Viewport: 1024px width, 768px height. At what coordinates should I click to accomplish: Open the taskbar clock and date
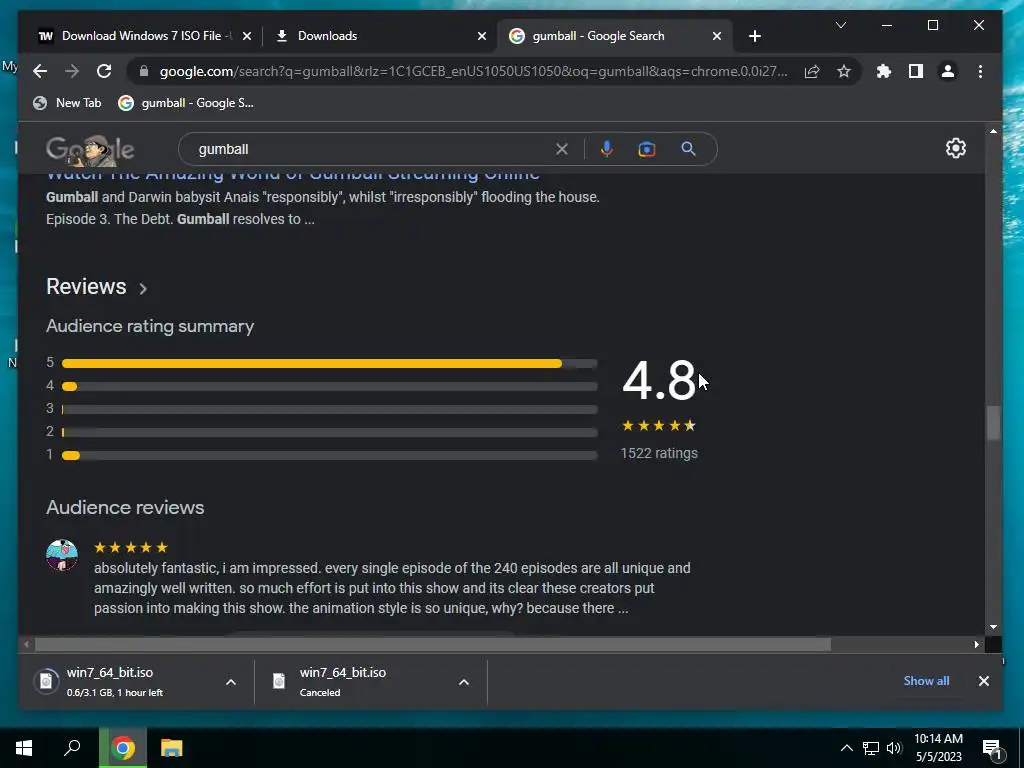coord(938,748)
